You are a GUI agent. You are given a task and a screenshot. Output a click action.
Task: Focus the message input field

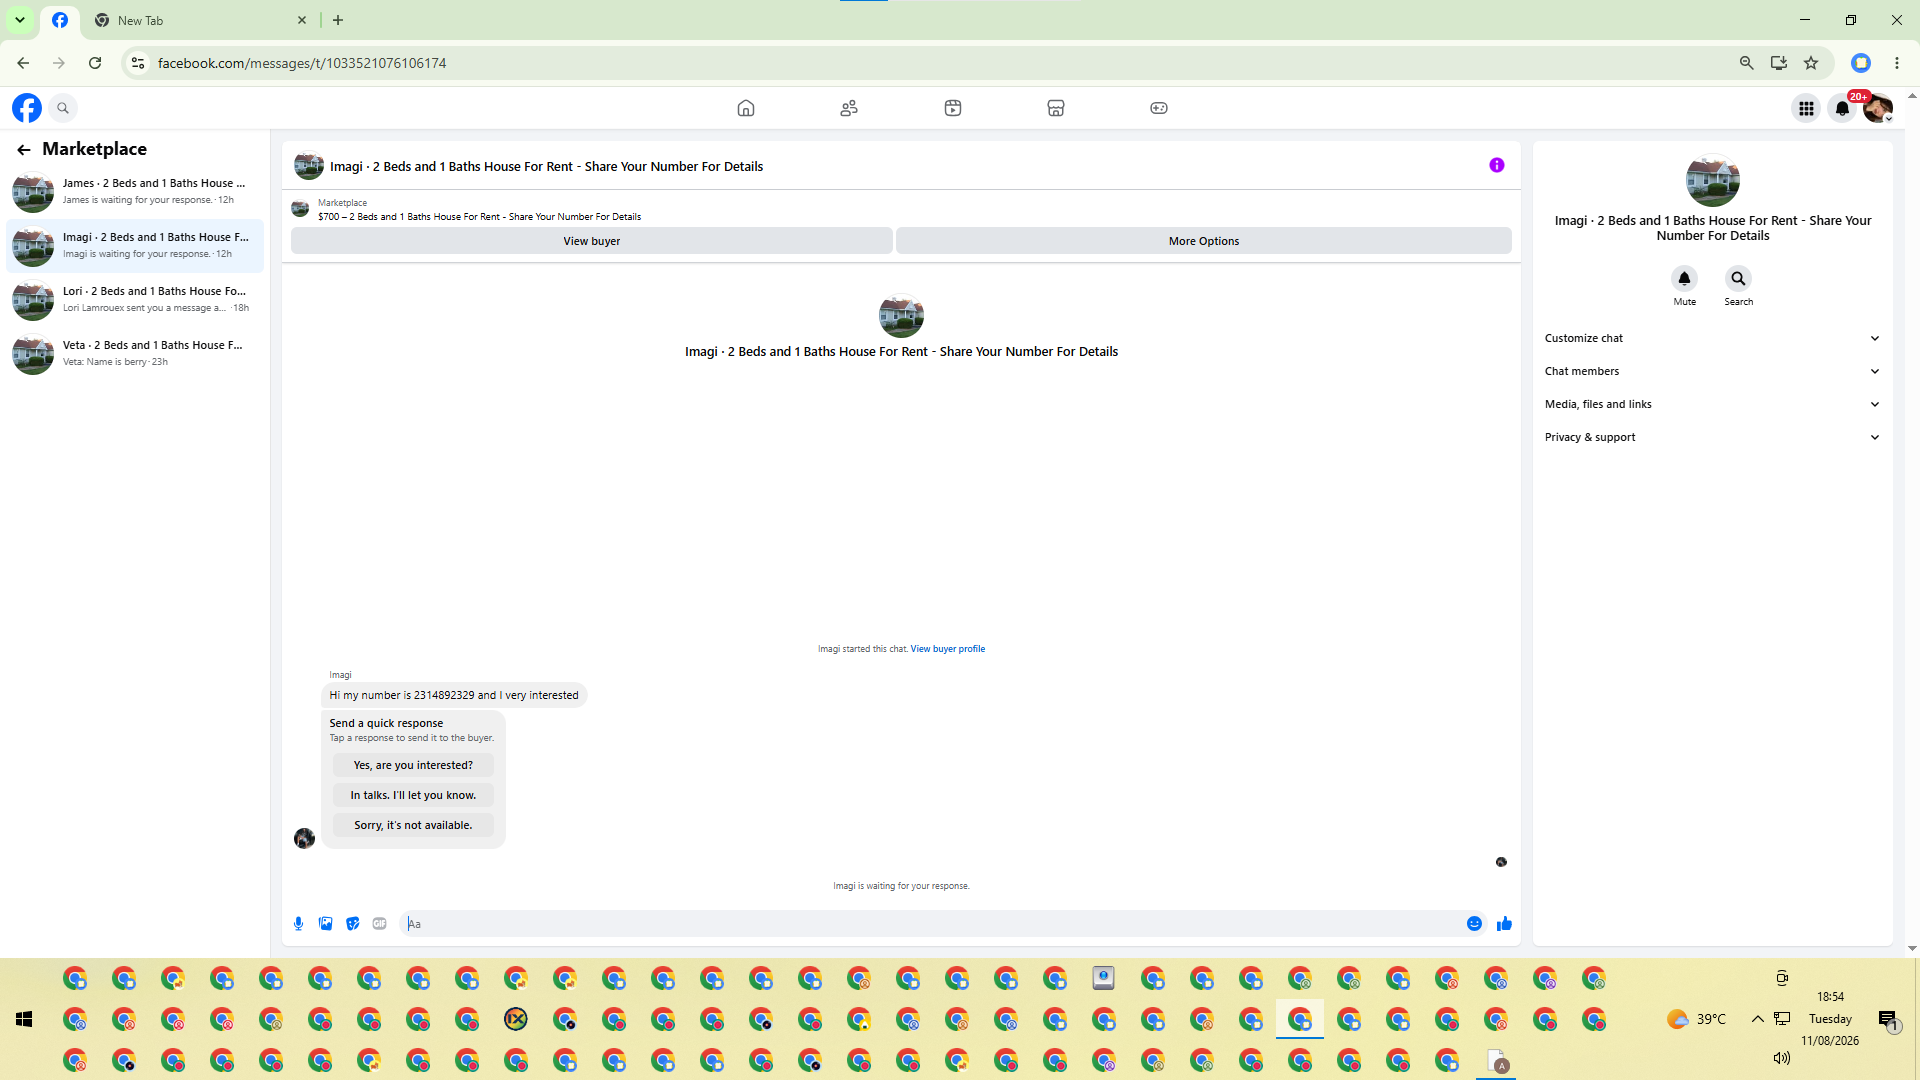(930, 924)
